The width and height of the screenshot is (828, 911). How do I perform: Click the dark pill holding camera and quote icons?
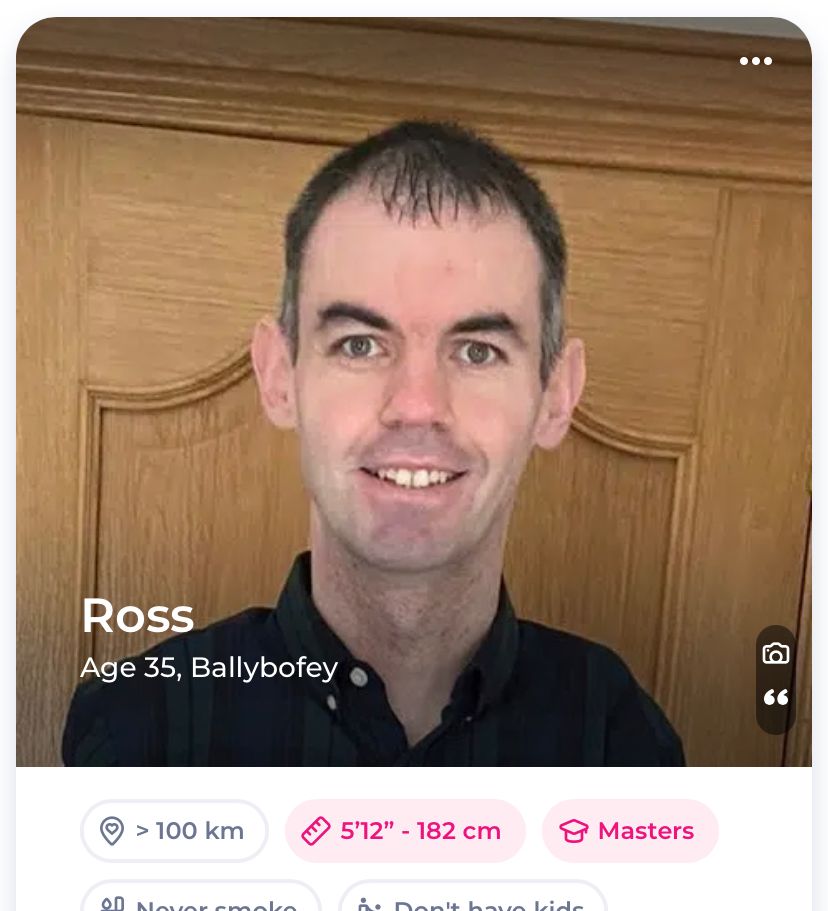click(776, 680)
